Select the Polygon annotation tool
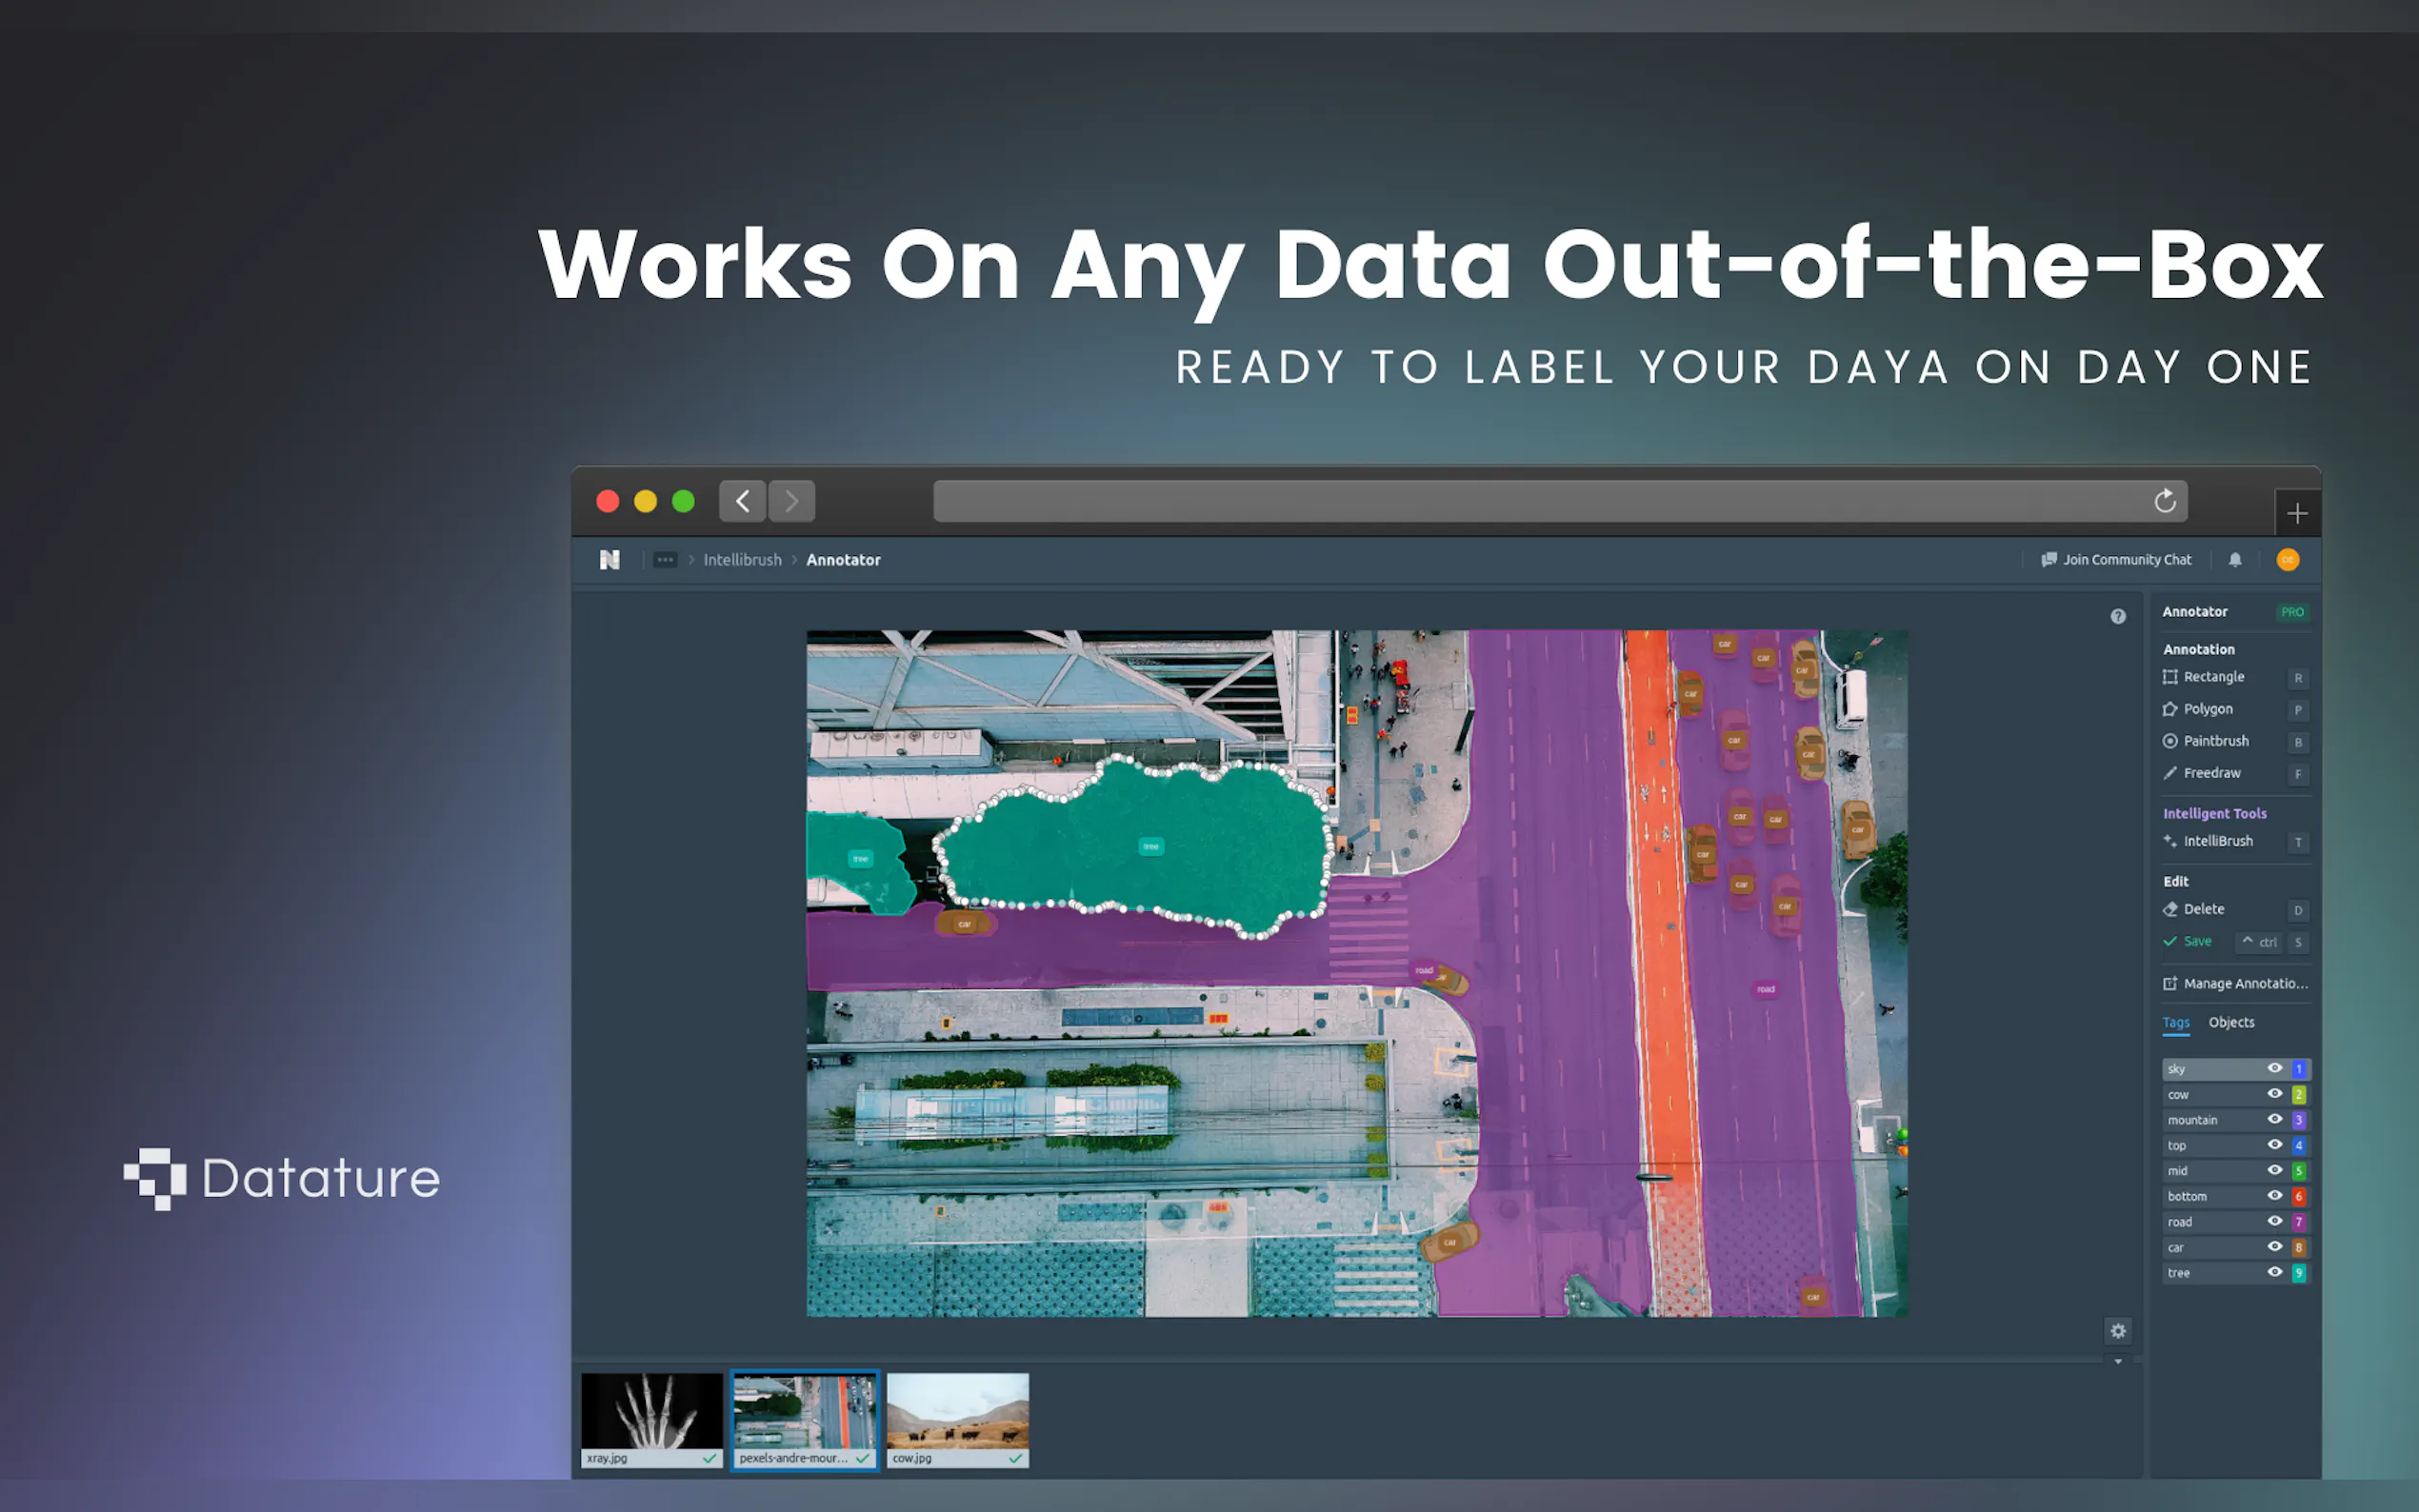 [x=2207, y=709]
